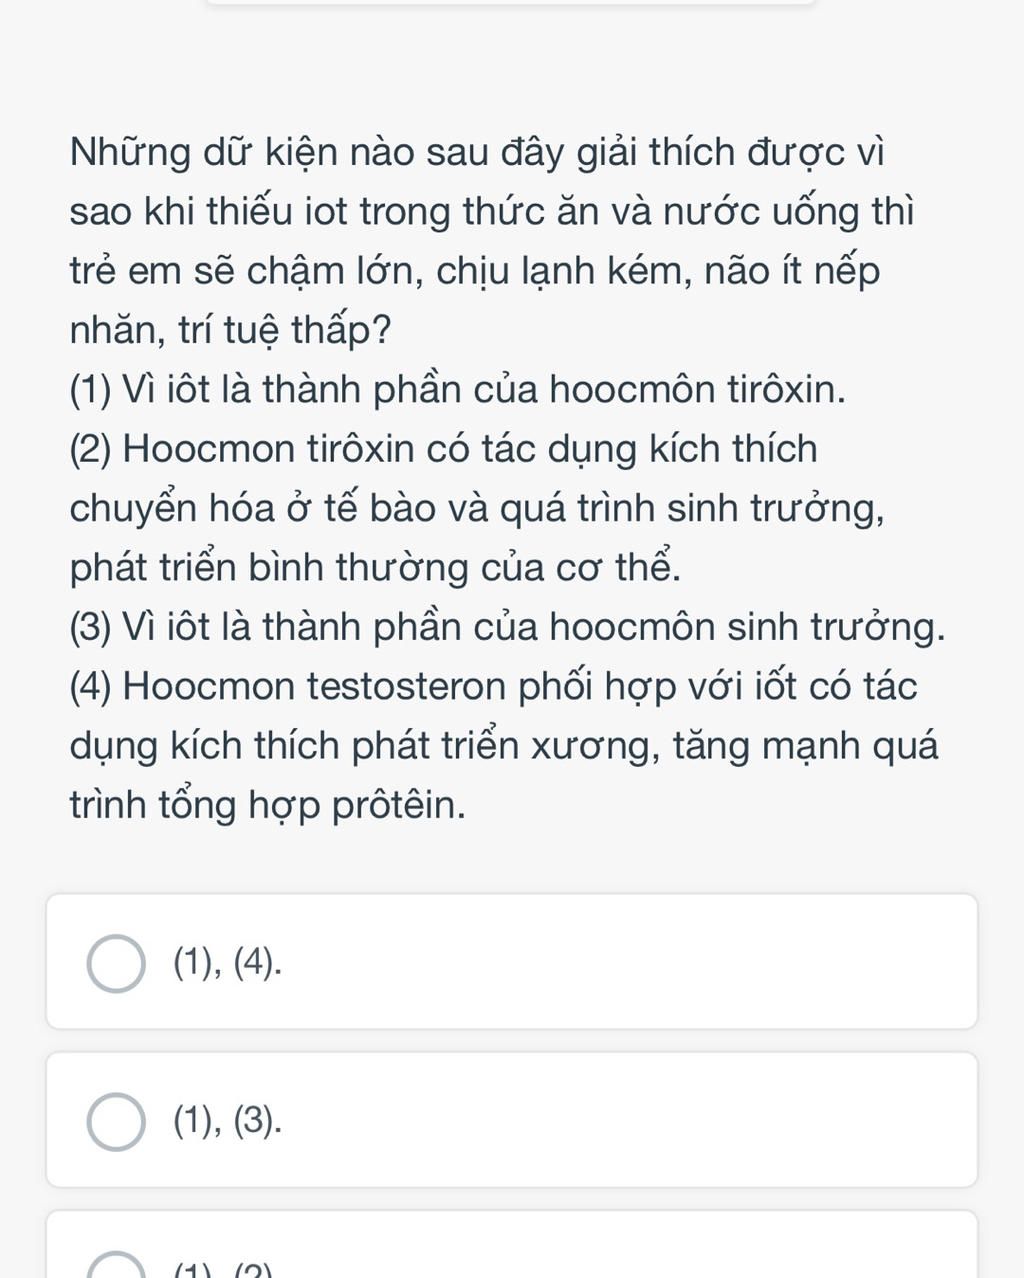Click statement (2) starting "Hoocmon tirôxin có tác dụng"
Viewport: 1024px width, 1278px height.
[x=444, y=450]
